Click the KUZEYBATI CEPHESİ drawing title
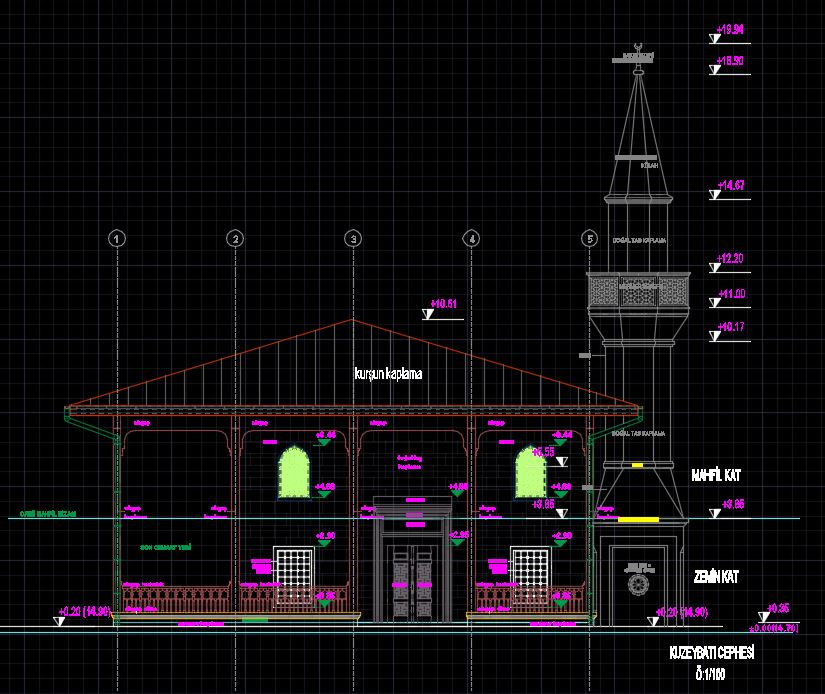825x694 pixels. coord(712,653)
